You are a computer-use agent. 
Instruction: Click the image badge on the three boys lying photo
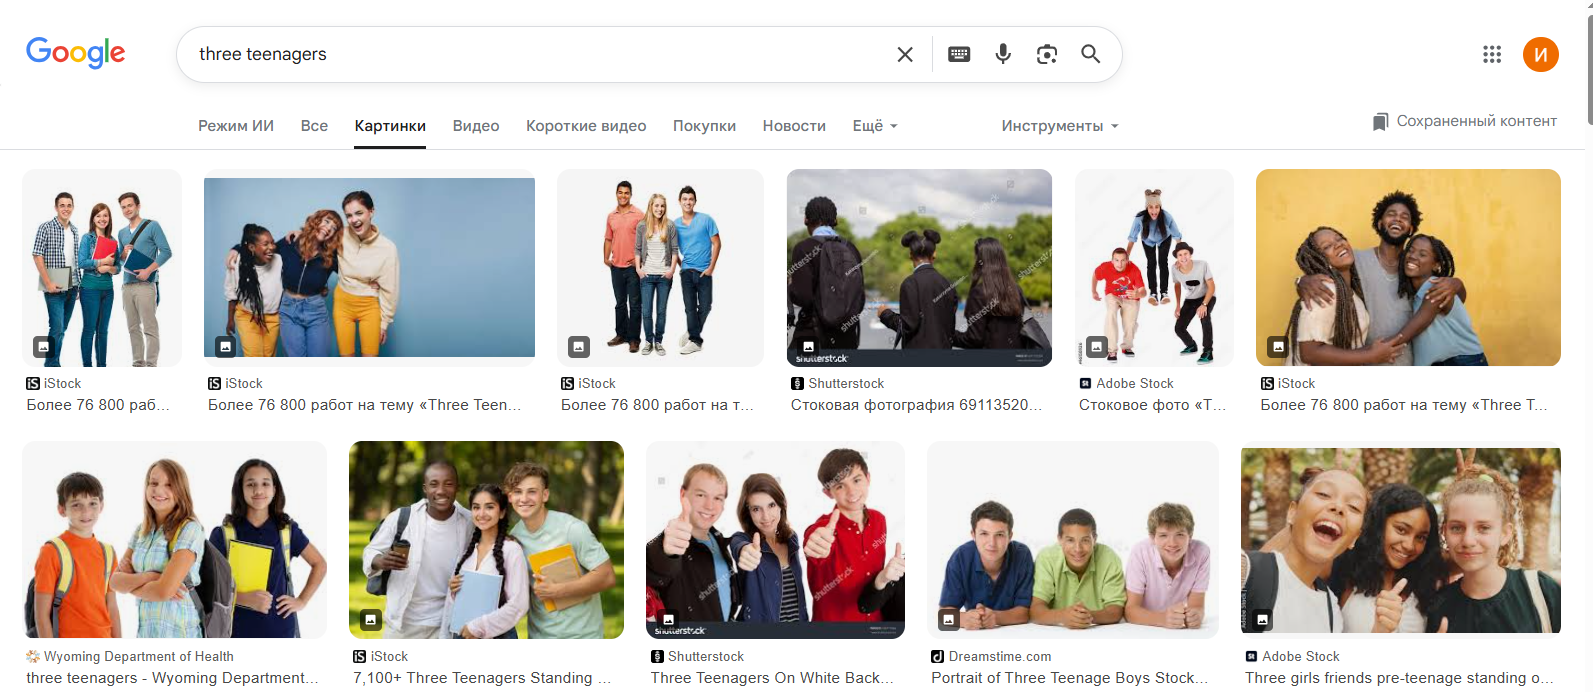click(x=949, y=620)
